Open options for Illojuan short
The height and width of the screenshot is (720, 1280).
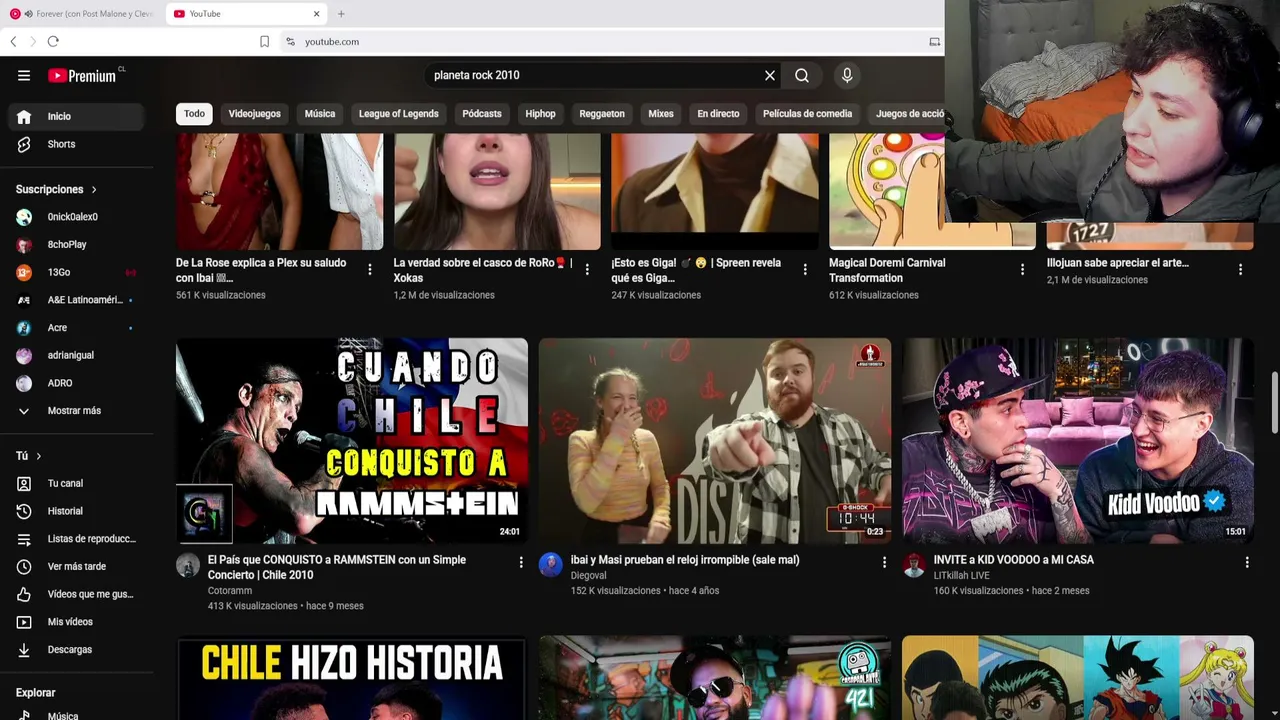coord(1240,269)
